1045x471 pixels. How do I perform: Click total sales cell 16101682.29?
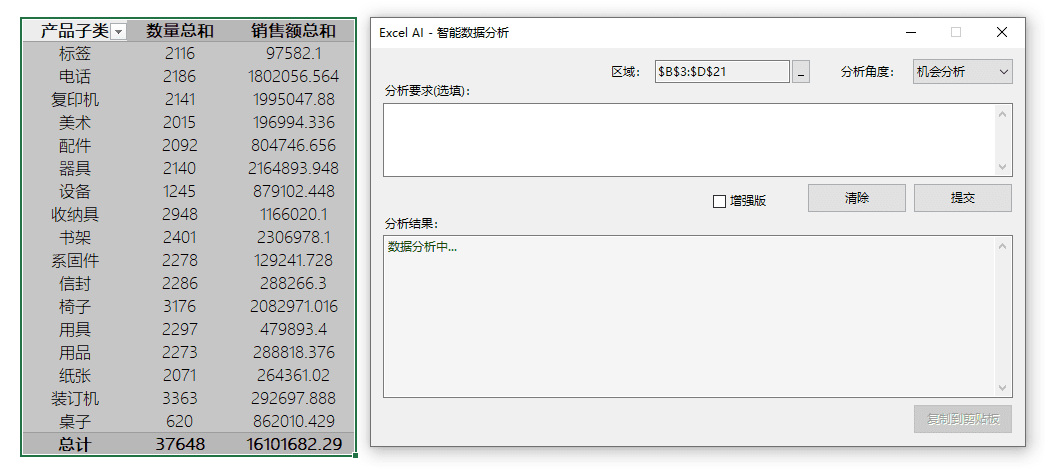[294, 444]
